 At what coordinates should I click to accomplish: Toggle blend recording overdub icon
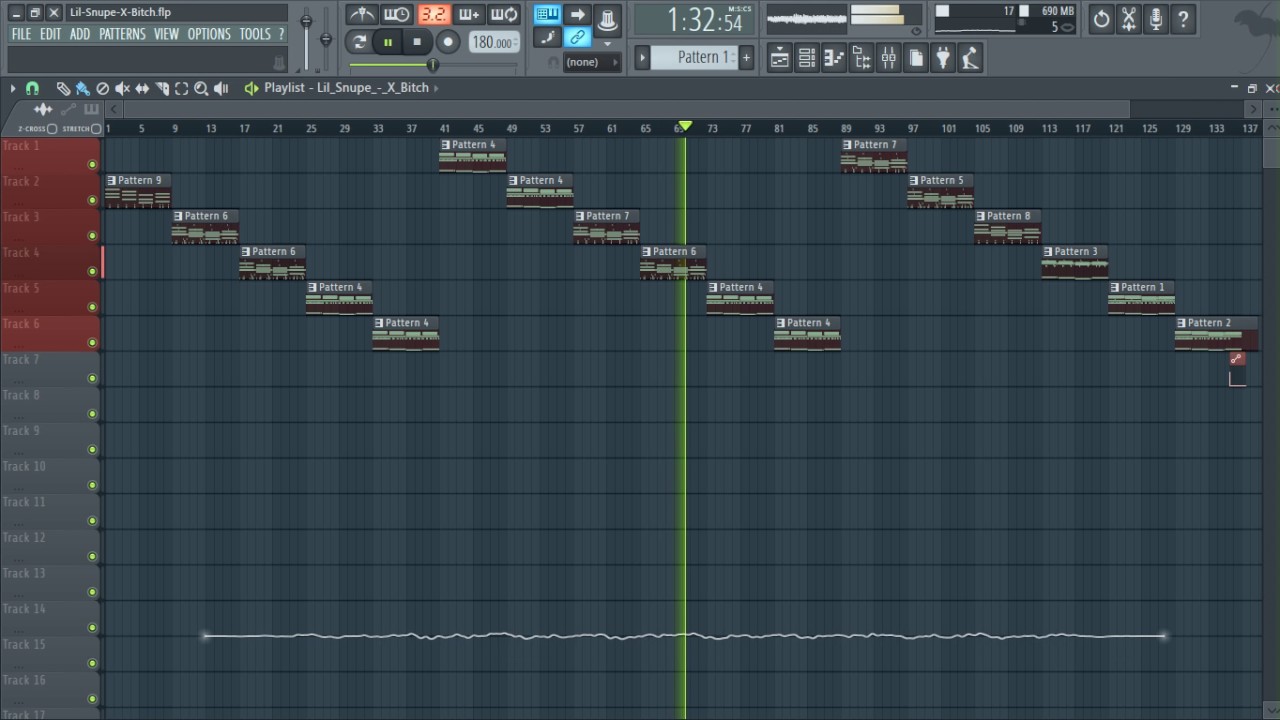[x=469, y=15]
